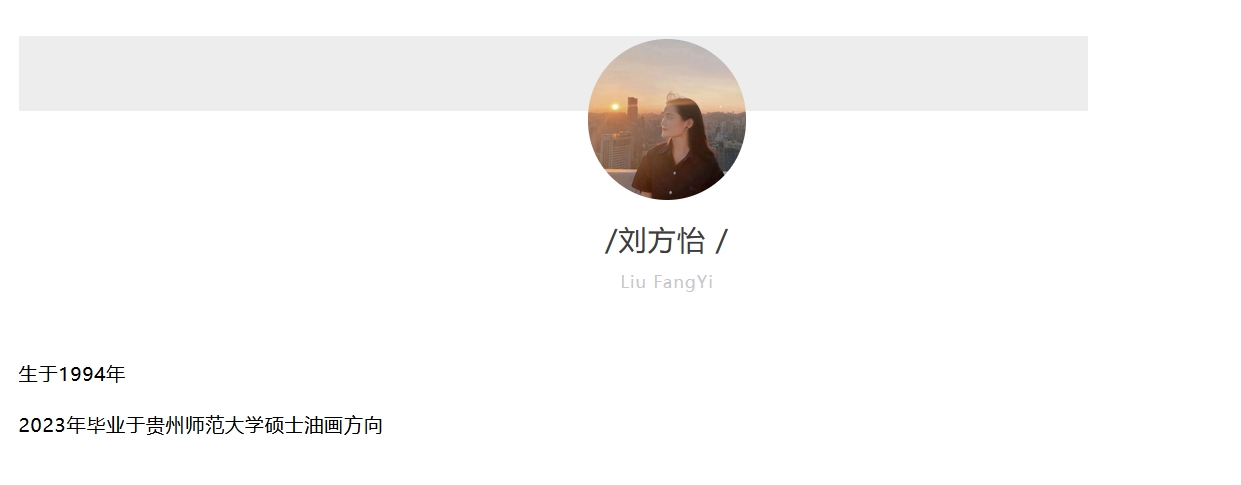Click the year 1994 in the birth line

(x=82, y=375)
